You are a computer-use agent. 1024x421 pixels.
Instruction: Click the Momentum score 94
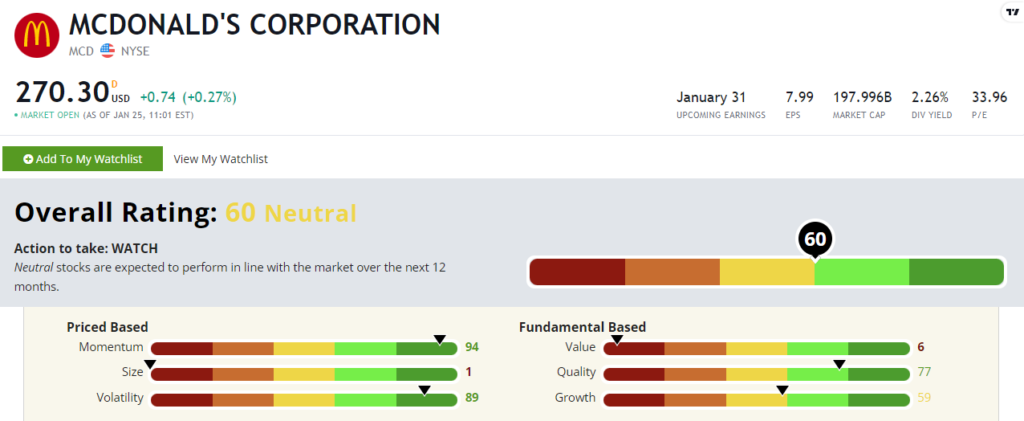[x=472, y=347]
